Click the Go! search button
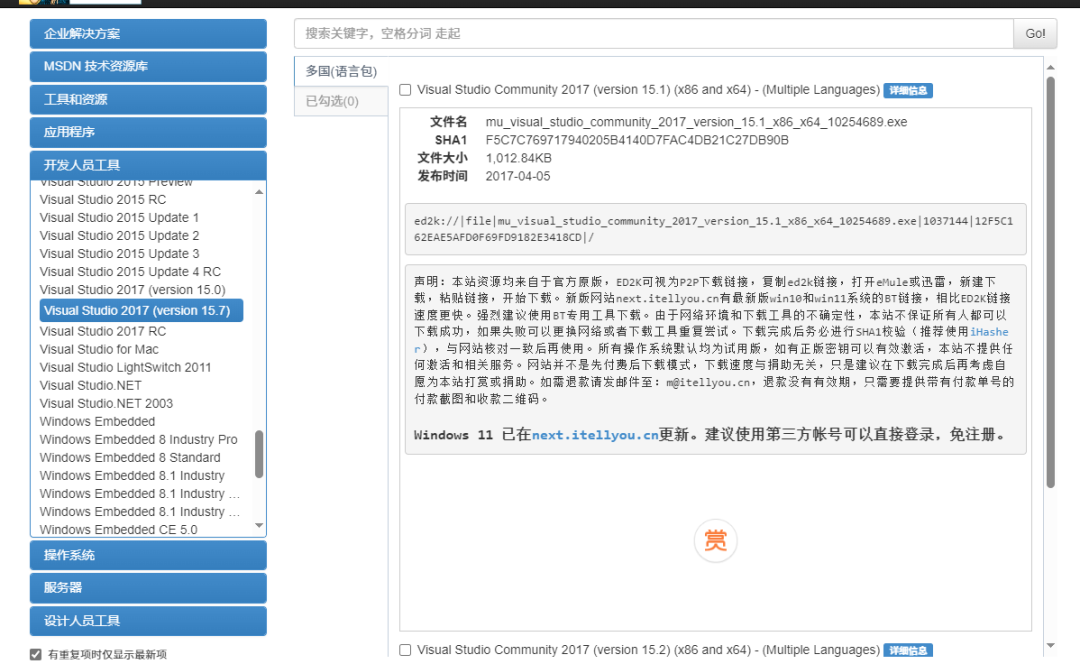The image size is (1080, 664). pos(1034,33)
